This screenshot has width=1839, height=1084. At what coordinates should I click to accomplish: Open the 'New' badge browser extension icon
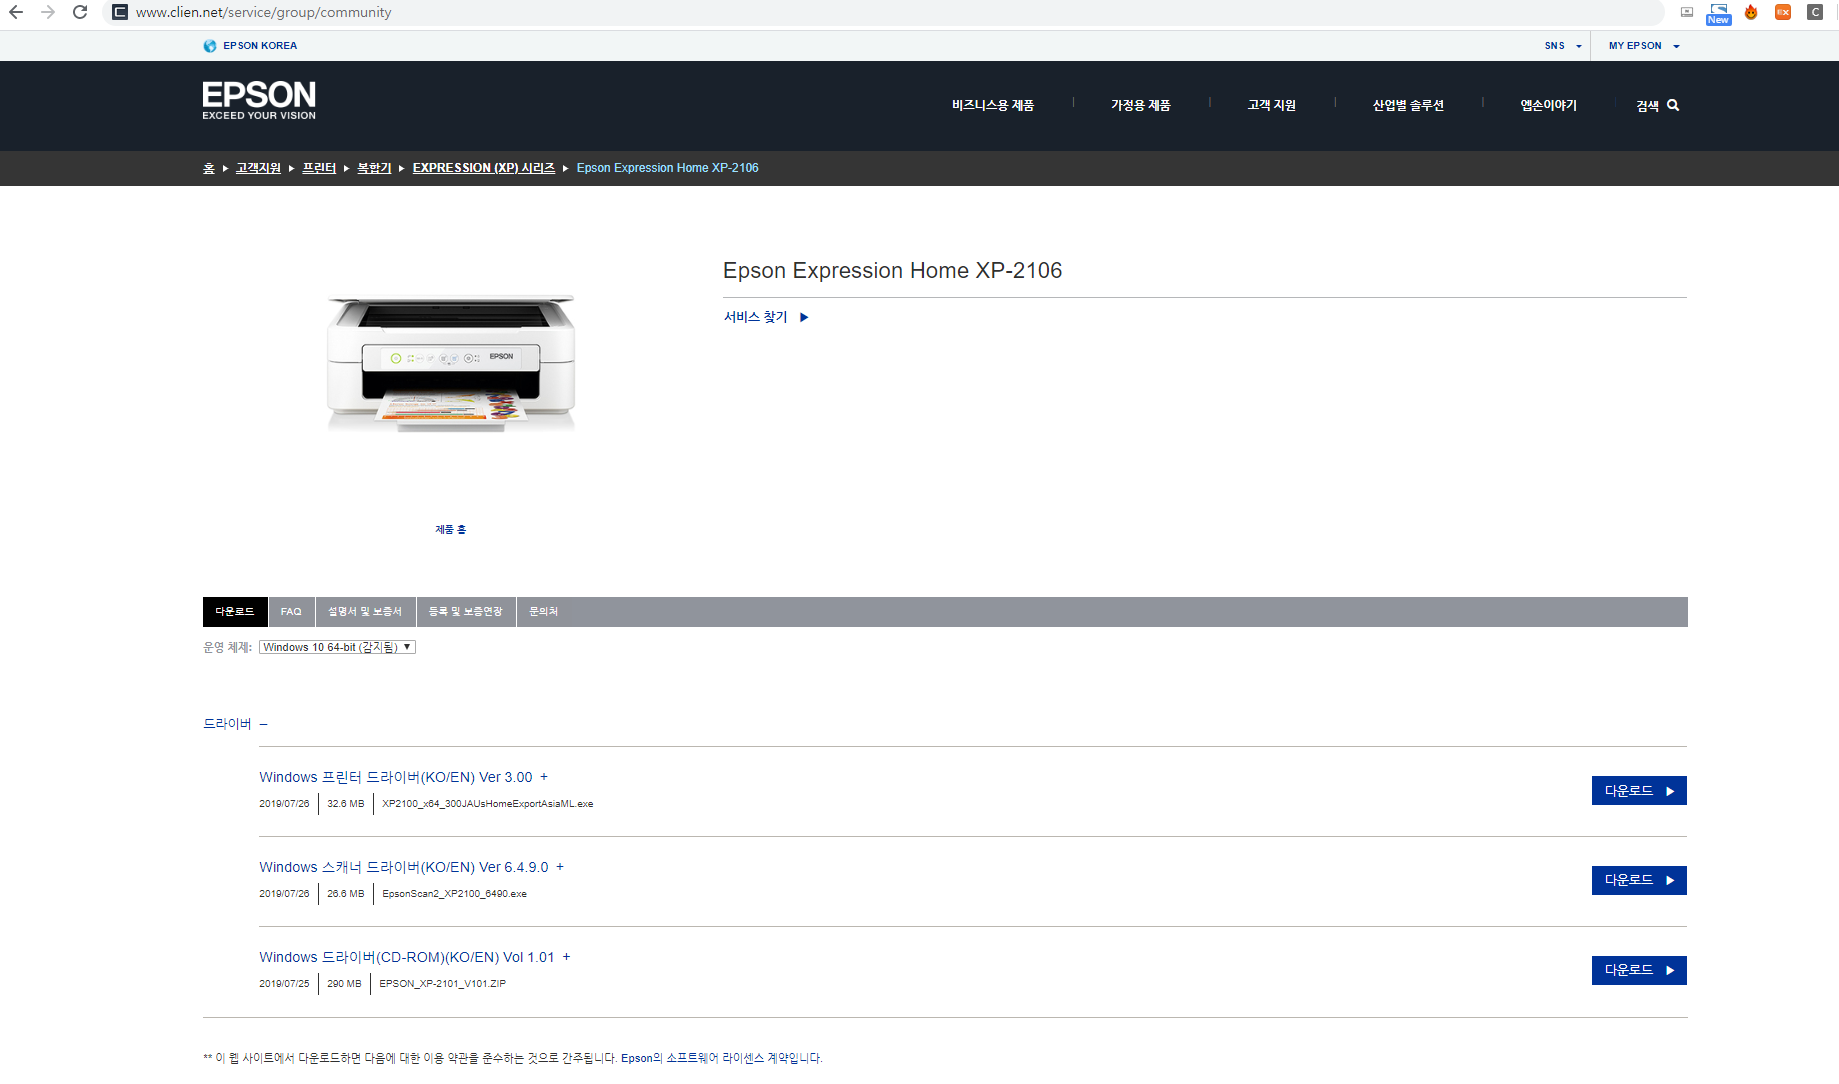point(1718,13)
